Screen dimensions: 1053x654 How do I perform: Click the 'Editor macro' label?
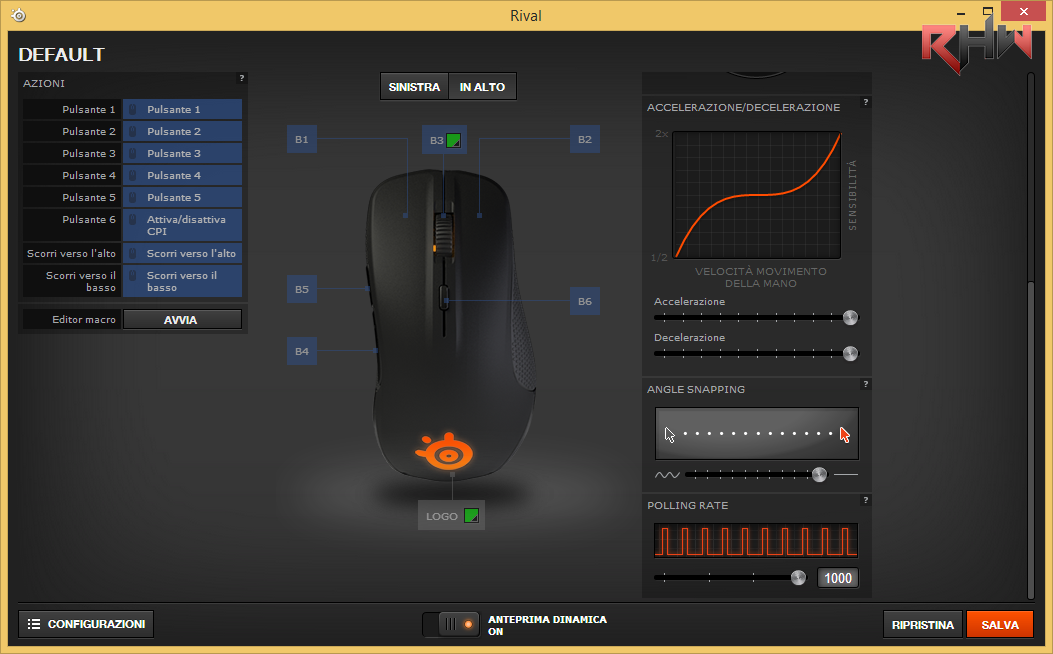coord(84,320)
